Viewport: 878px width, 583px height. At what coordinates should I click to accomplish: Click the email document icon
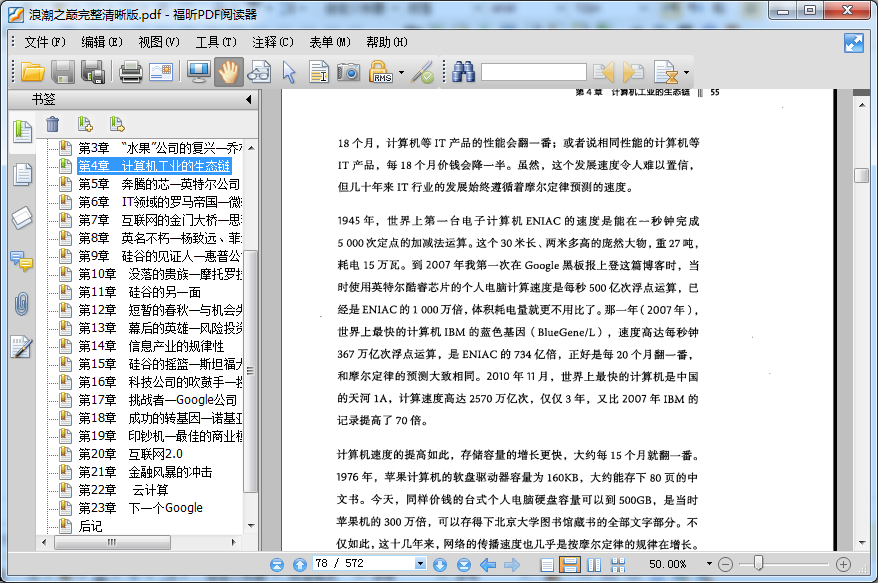click(161, 72)
